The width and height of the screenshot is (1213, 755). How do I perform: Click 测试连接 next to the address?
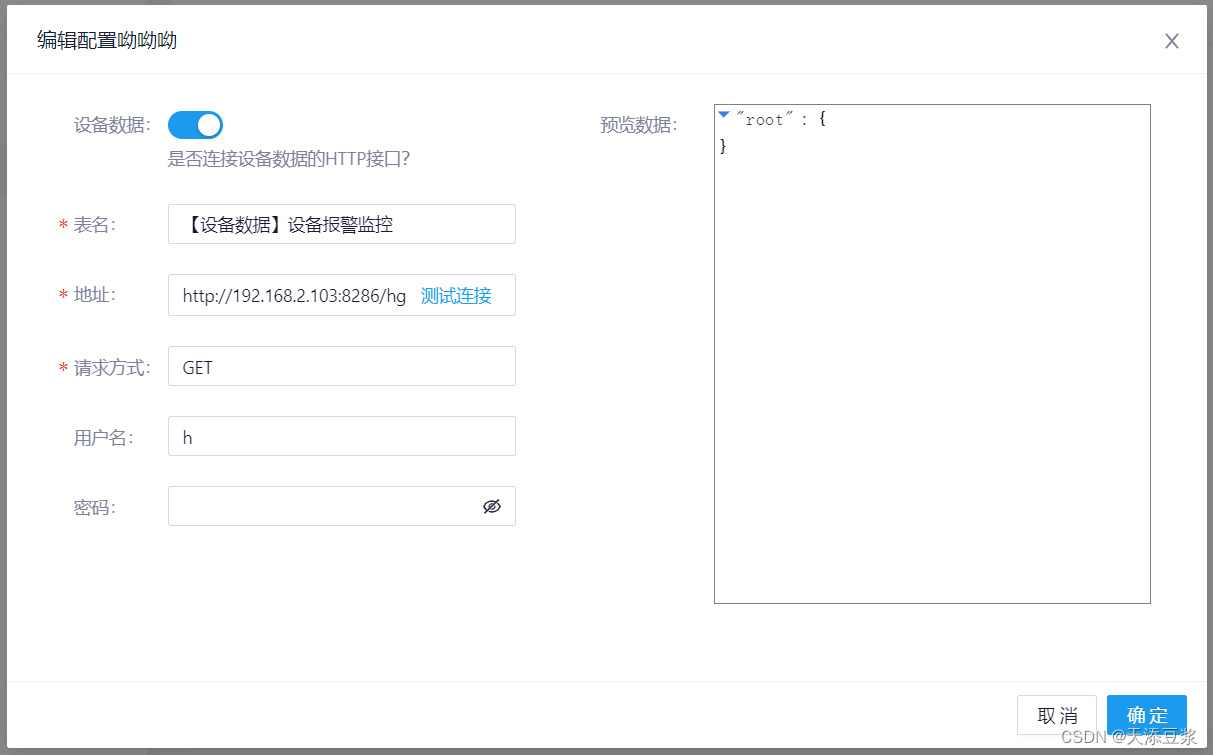[x=455, y=295]
